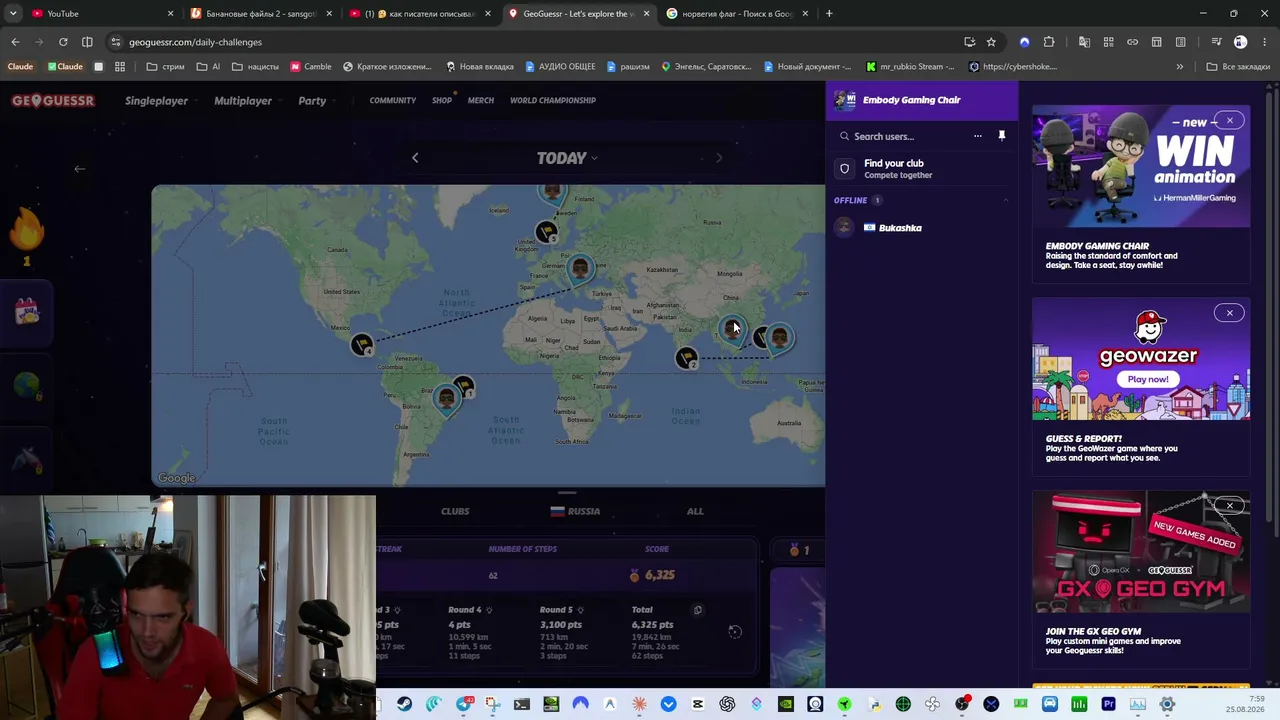Launch Premiere Pro from the taskbar
1280x720 pixels.
tap(1108, 704)
